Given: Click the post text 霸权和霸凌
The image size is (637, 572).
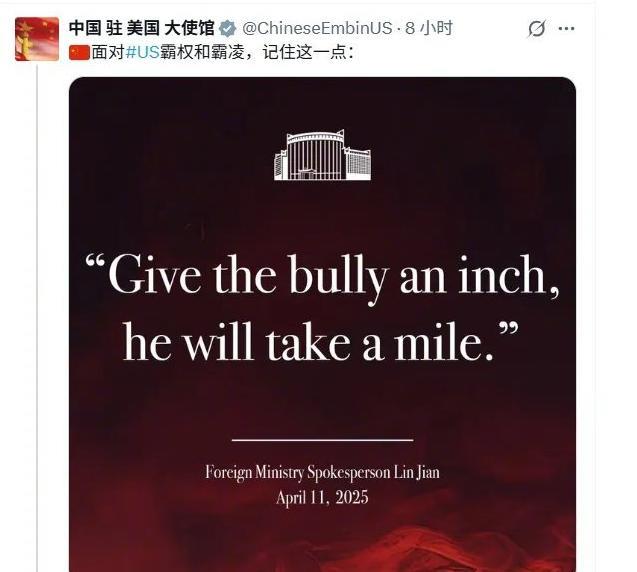Looking at the screenshot, I should point(202,52).
